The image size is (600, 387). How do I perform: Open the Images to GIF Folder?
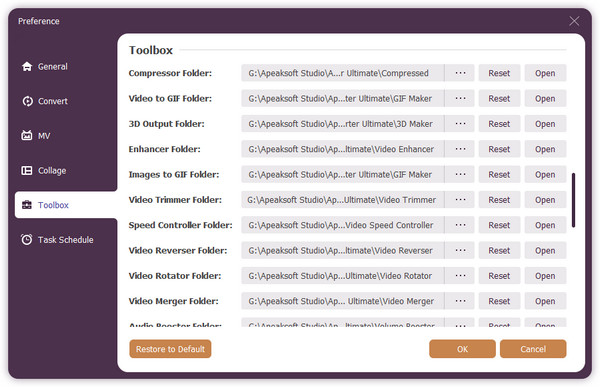point(545,174)
